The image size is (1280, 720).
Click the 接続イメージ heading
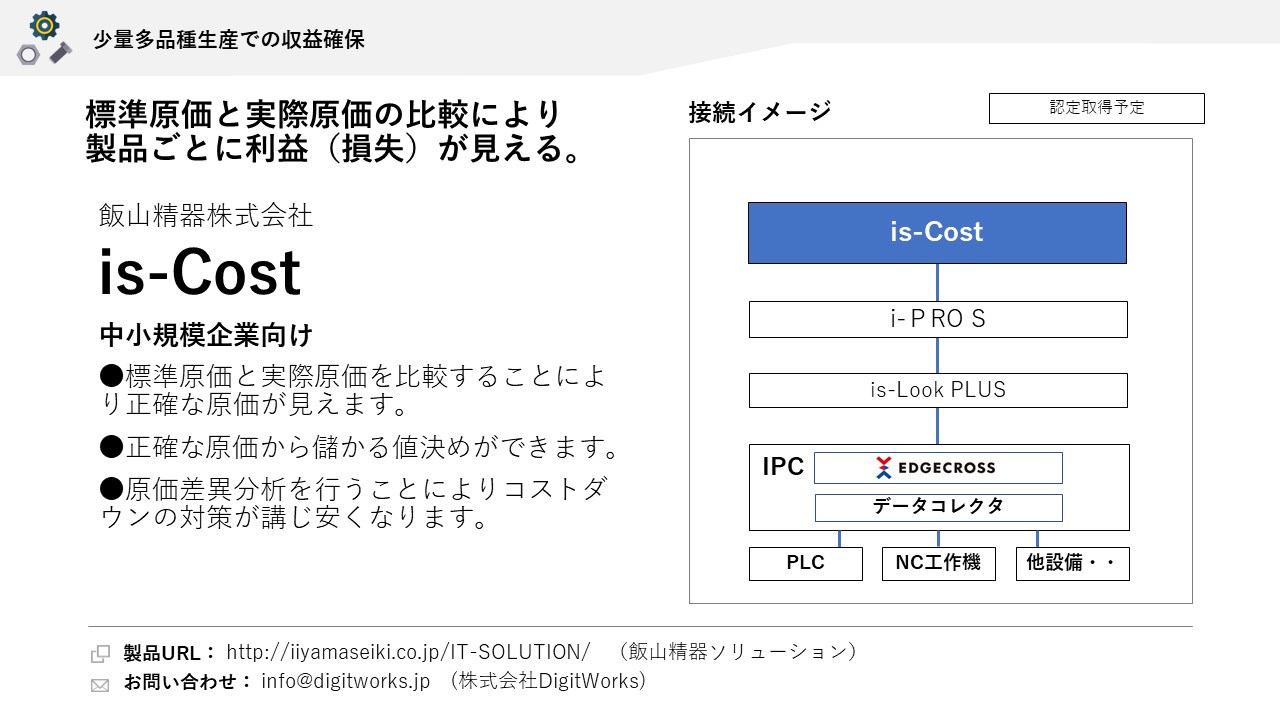[760, 112]
